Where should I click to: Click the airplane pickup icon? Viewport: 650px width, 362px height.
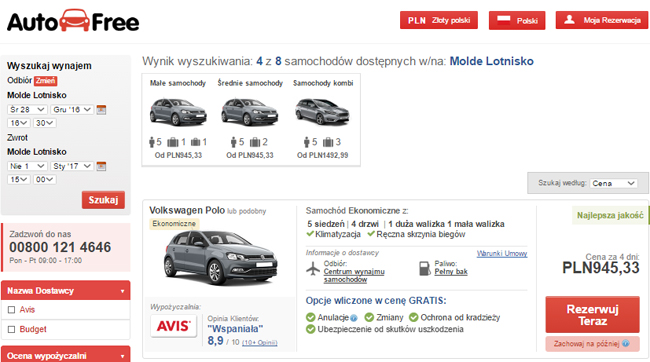coord(313,269)
